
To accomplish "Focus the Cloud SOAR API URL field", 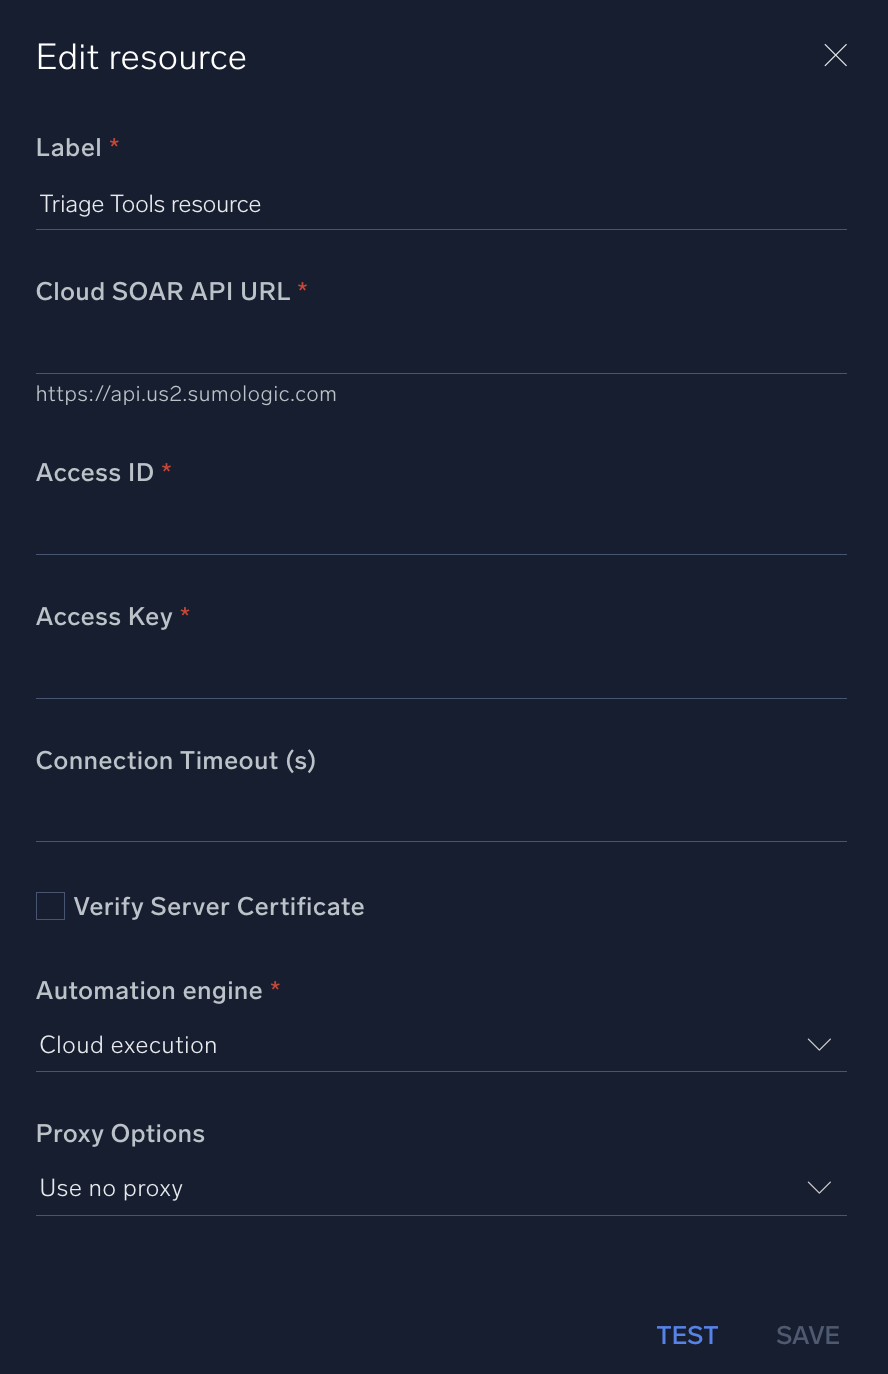I will point(440,350).
